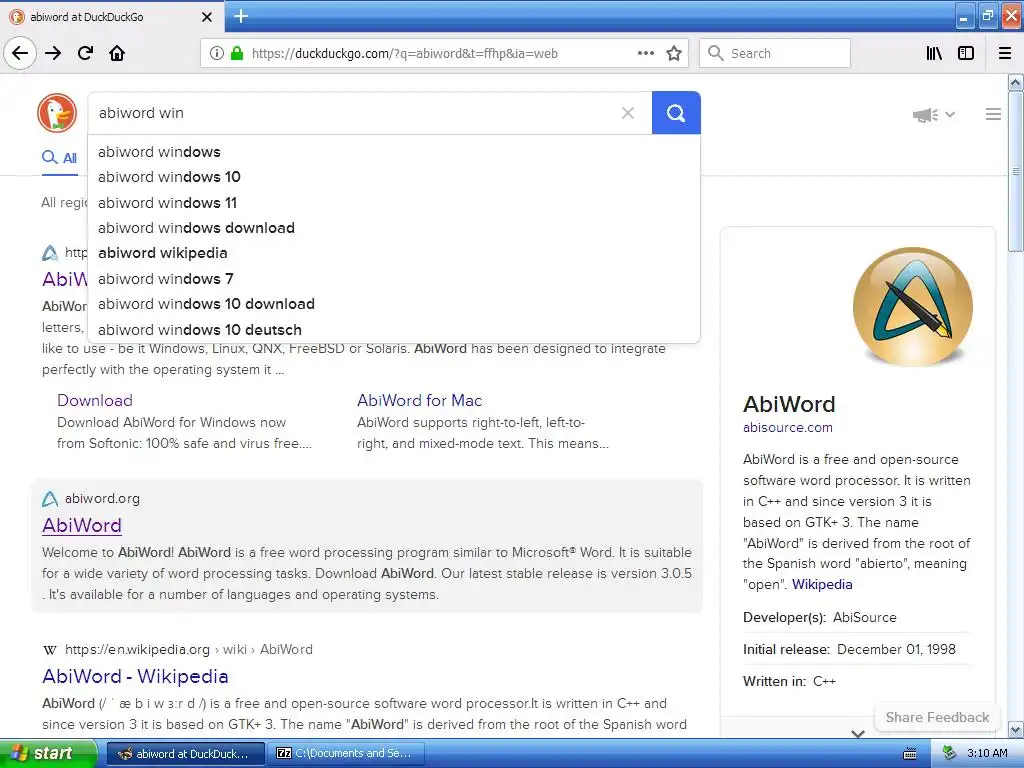Reload the current page
Screen dimensions: 1024x768
pyautogui.click(x=85, y=53)
